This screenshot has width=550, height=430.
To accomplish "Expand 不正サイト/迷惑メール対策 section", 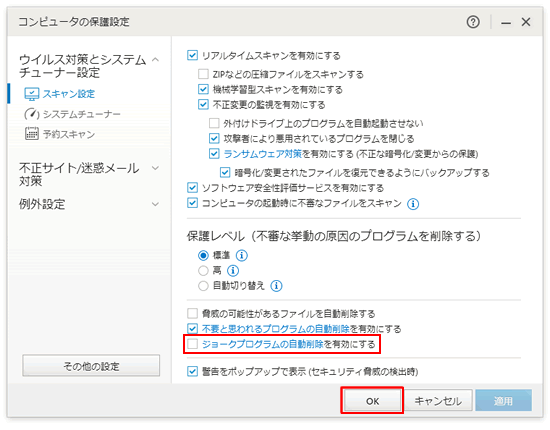I will point(155,168).
